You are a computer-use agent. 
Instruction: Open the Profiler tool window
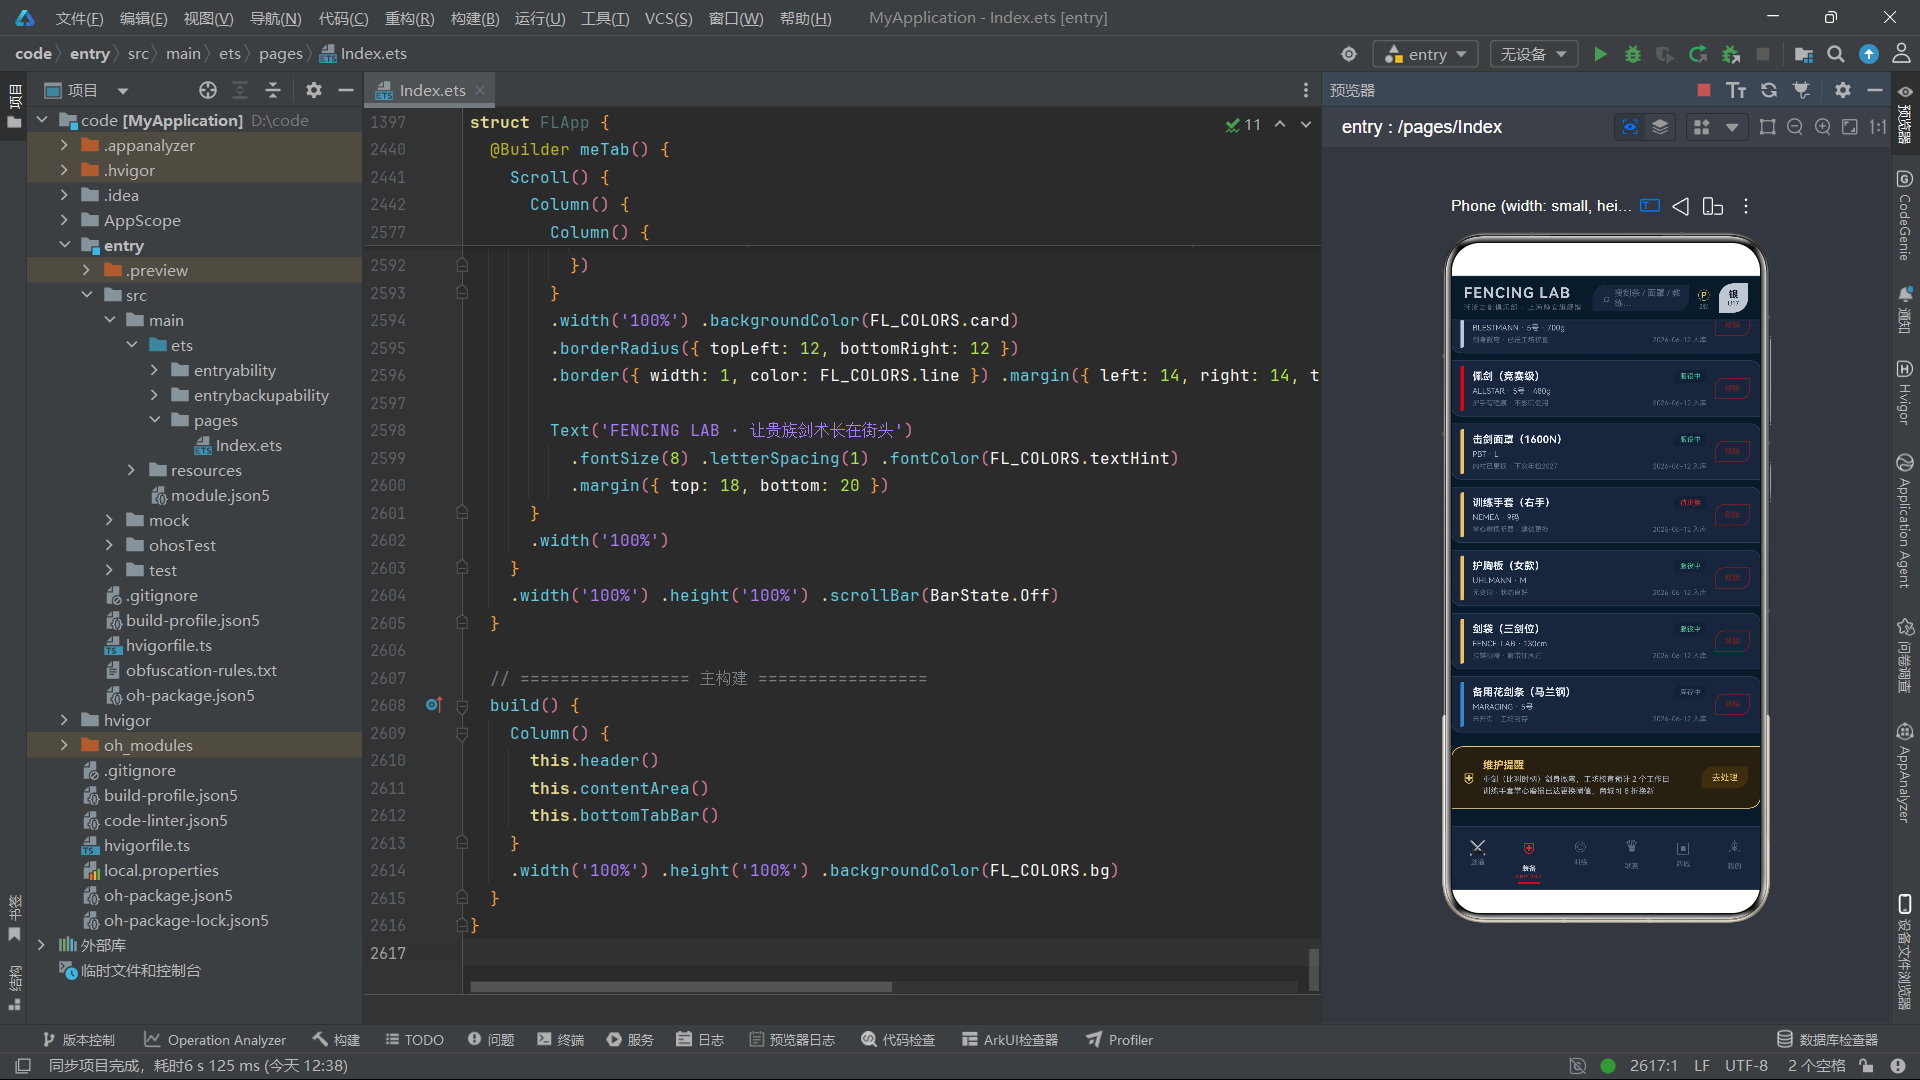pos(1120,1040)
